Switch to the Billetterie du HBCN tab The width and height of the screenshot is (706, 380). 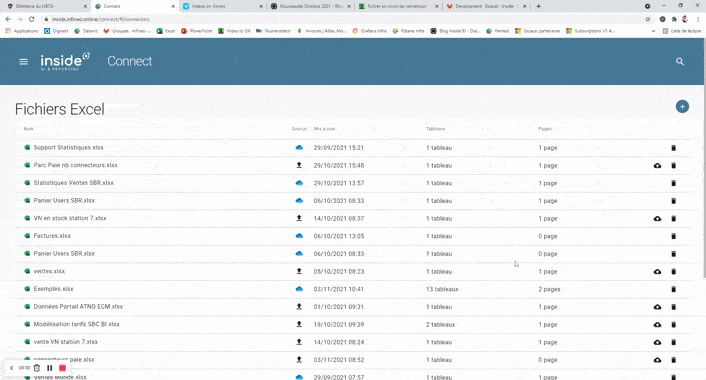point(47,6)
